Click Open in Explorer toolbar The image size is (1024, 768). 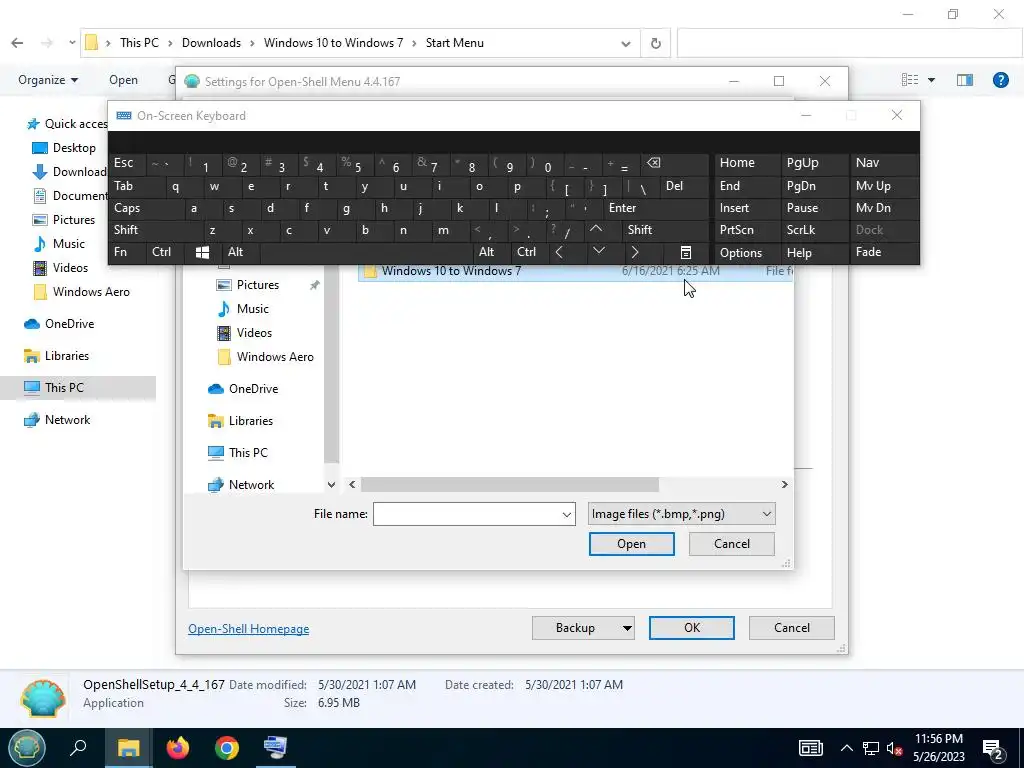point(123,80)
